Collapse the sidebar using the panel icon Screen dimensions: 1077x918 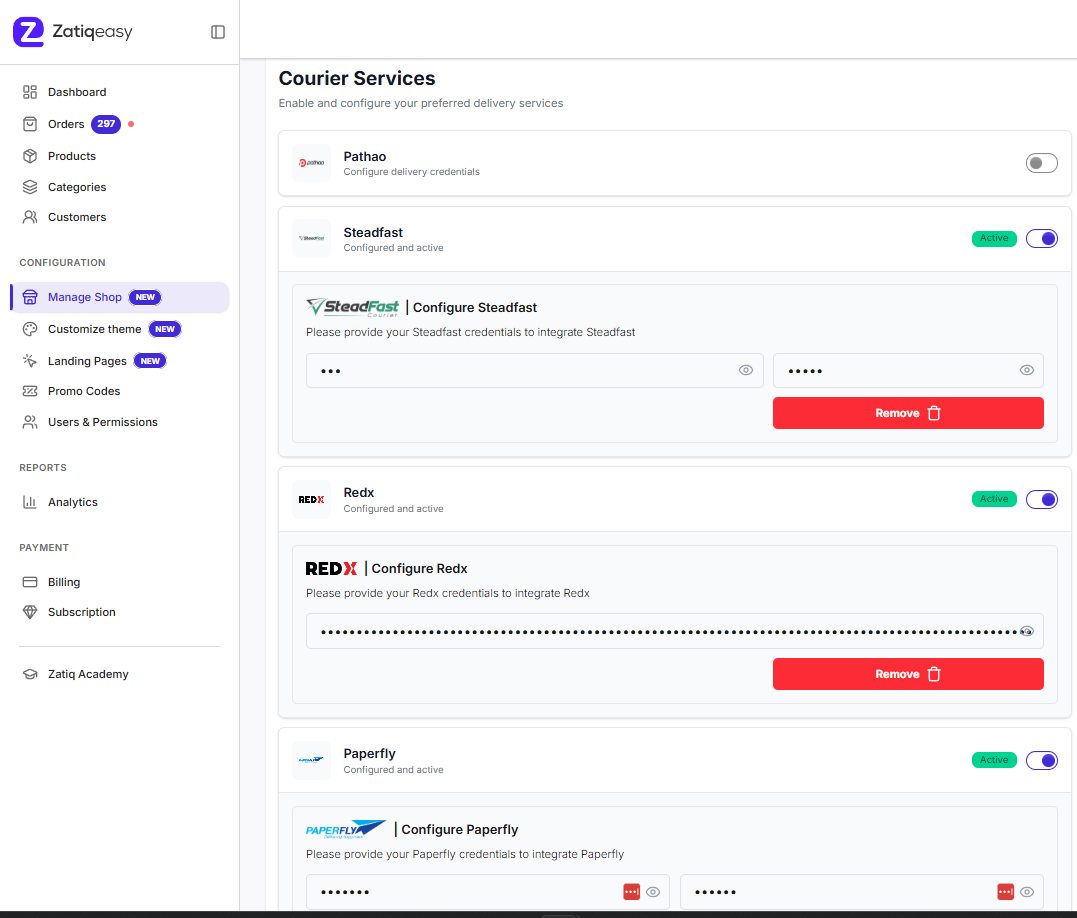pyautogui.click(x=218, y=31)
